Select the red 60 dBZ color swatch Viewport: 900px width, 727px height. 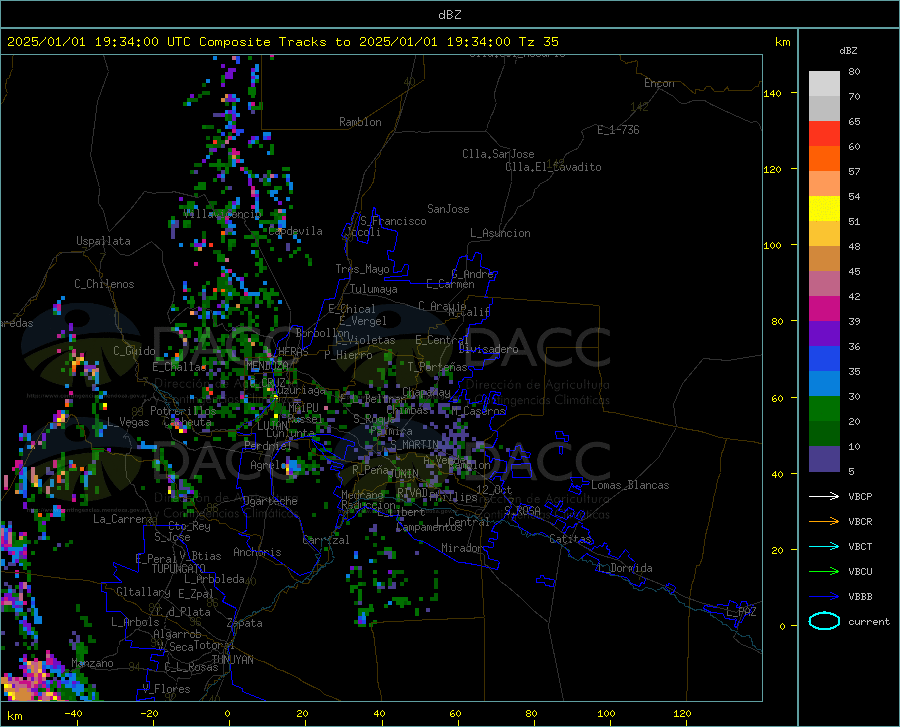pyautogui.click(x=824, y=134)
